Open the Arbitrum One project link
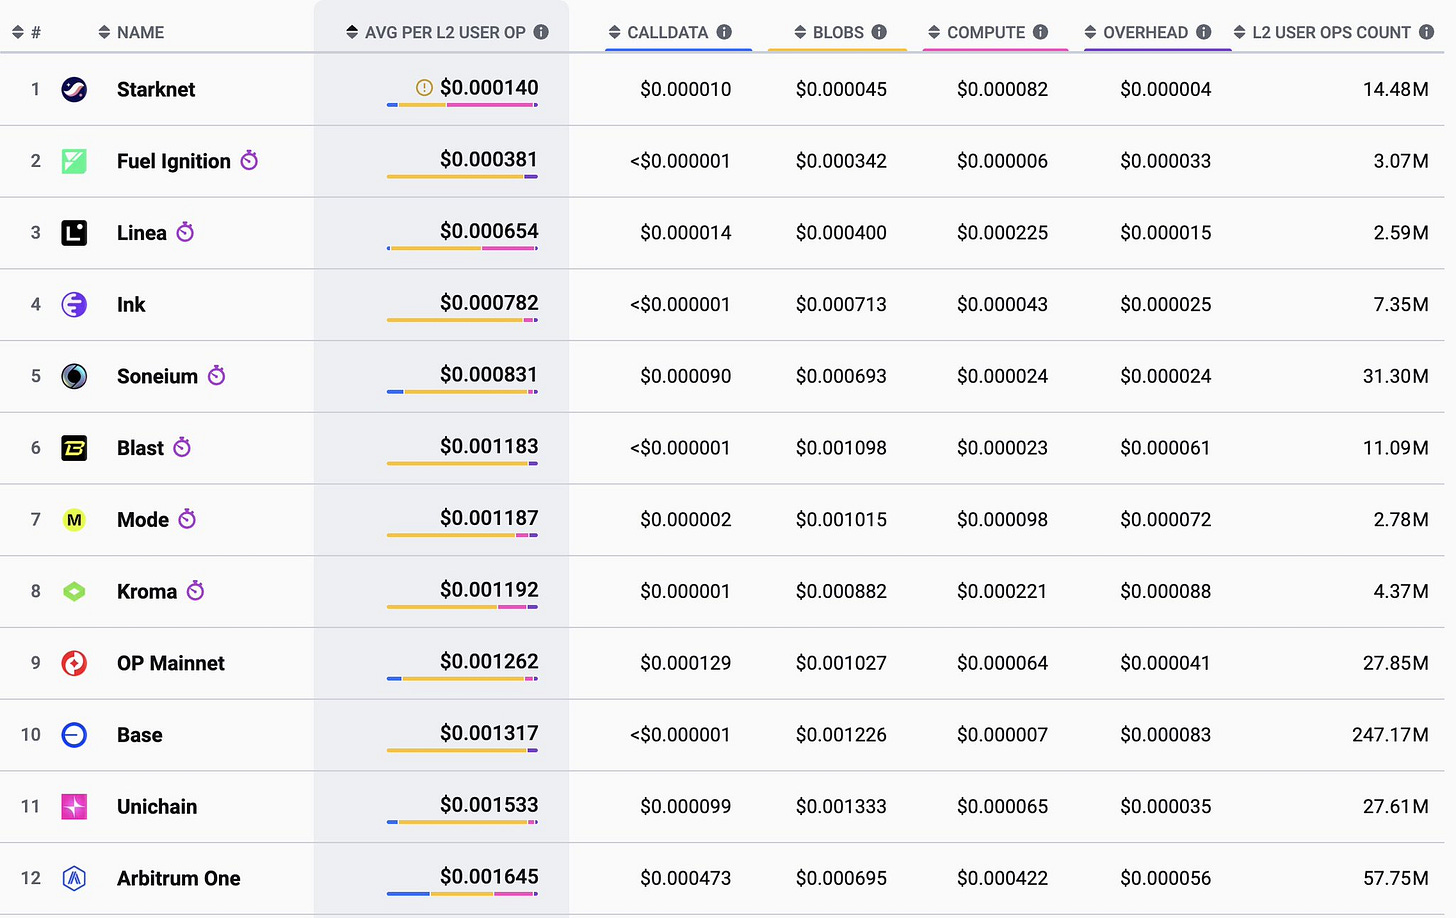The height and width of the screenshot is (918, 1456). pyautogui.click(x=179, y=878)
